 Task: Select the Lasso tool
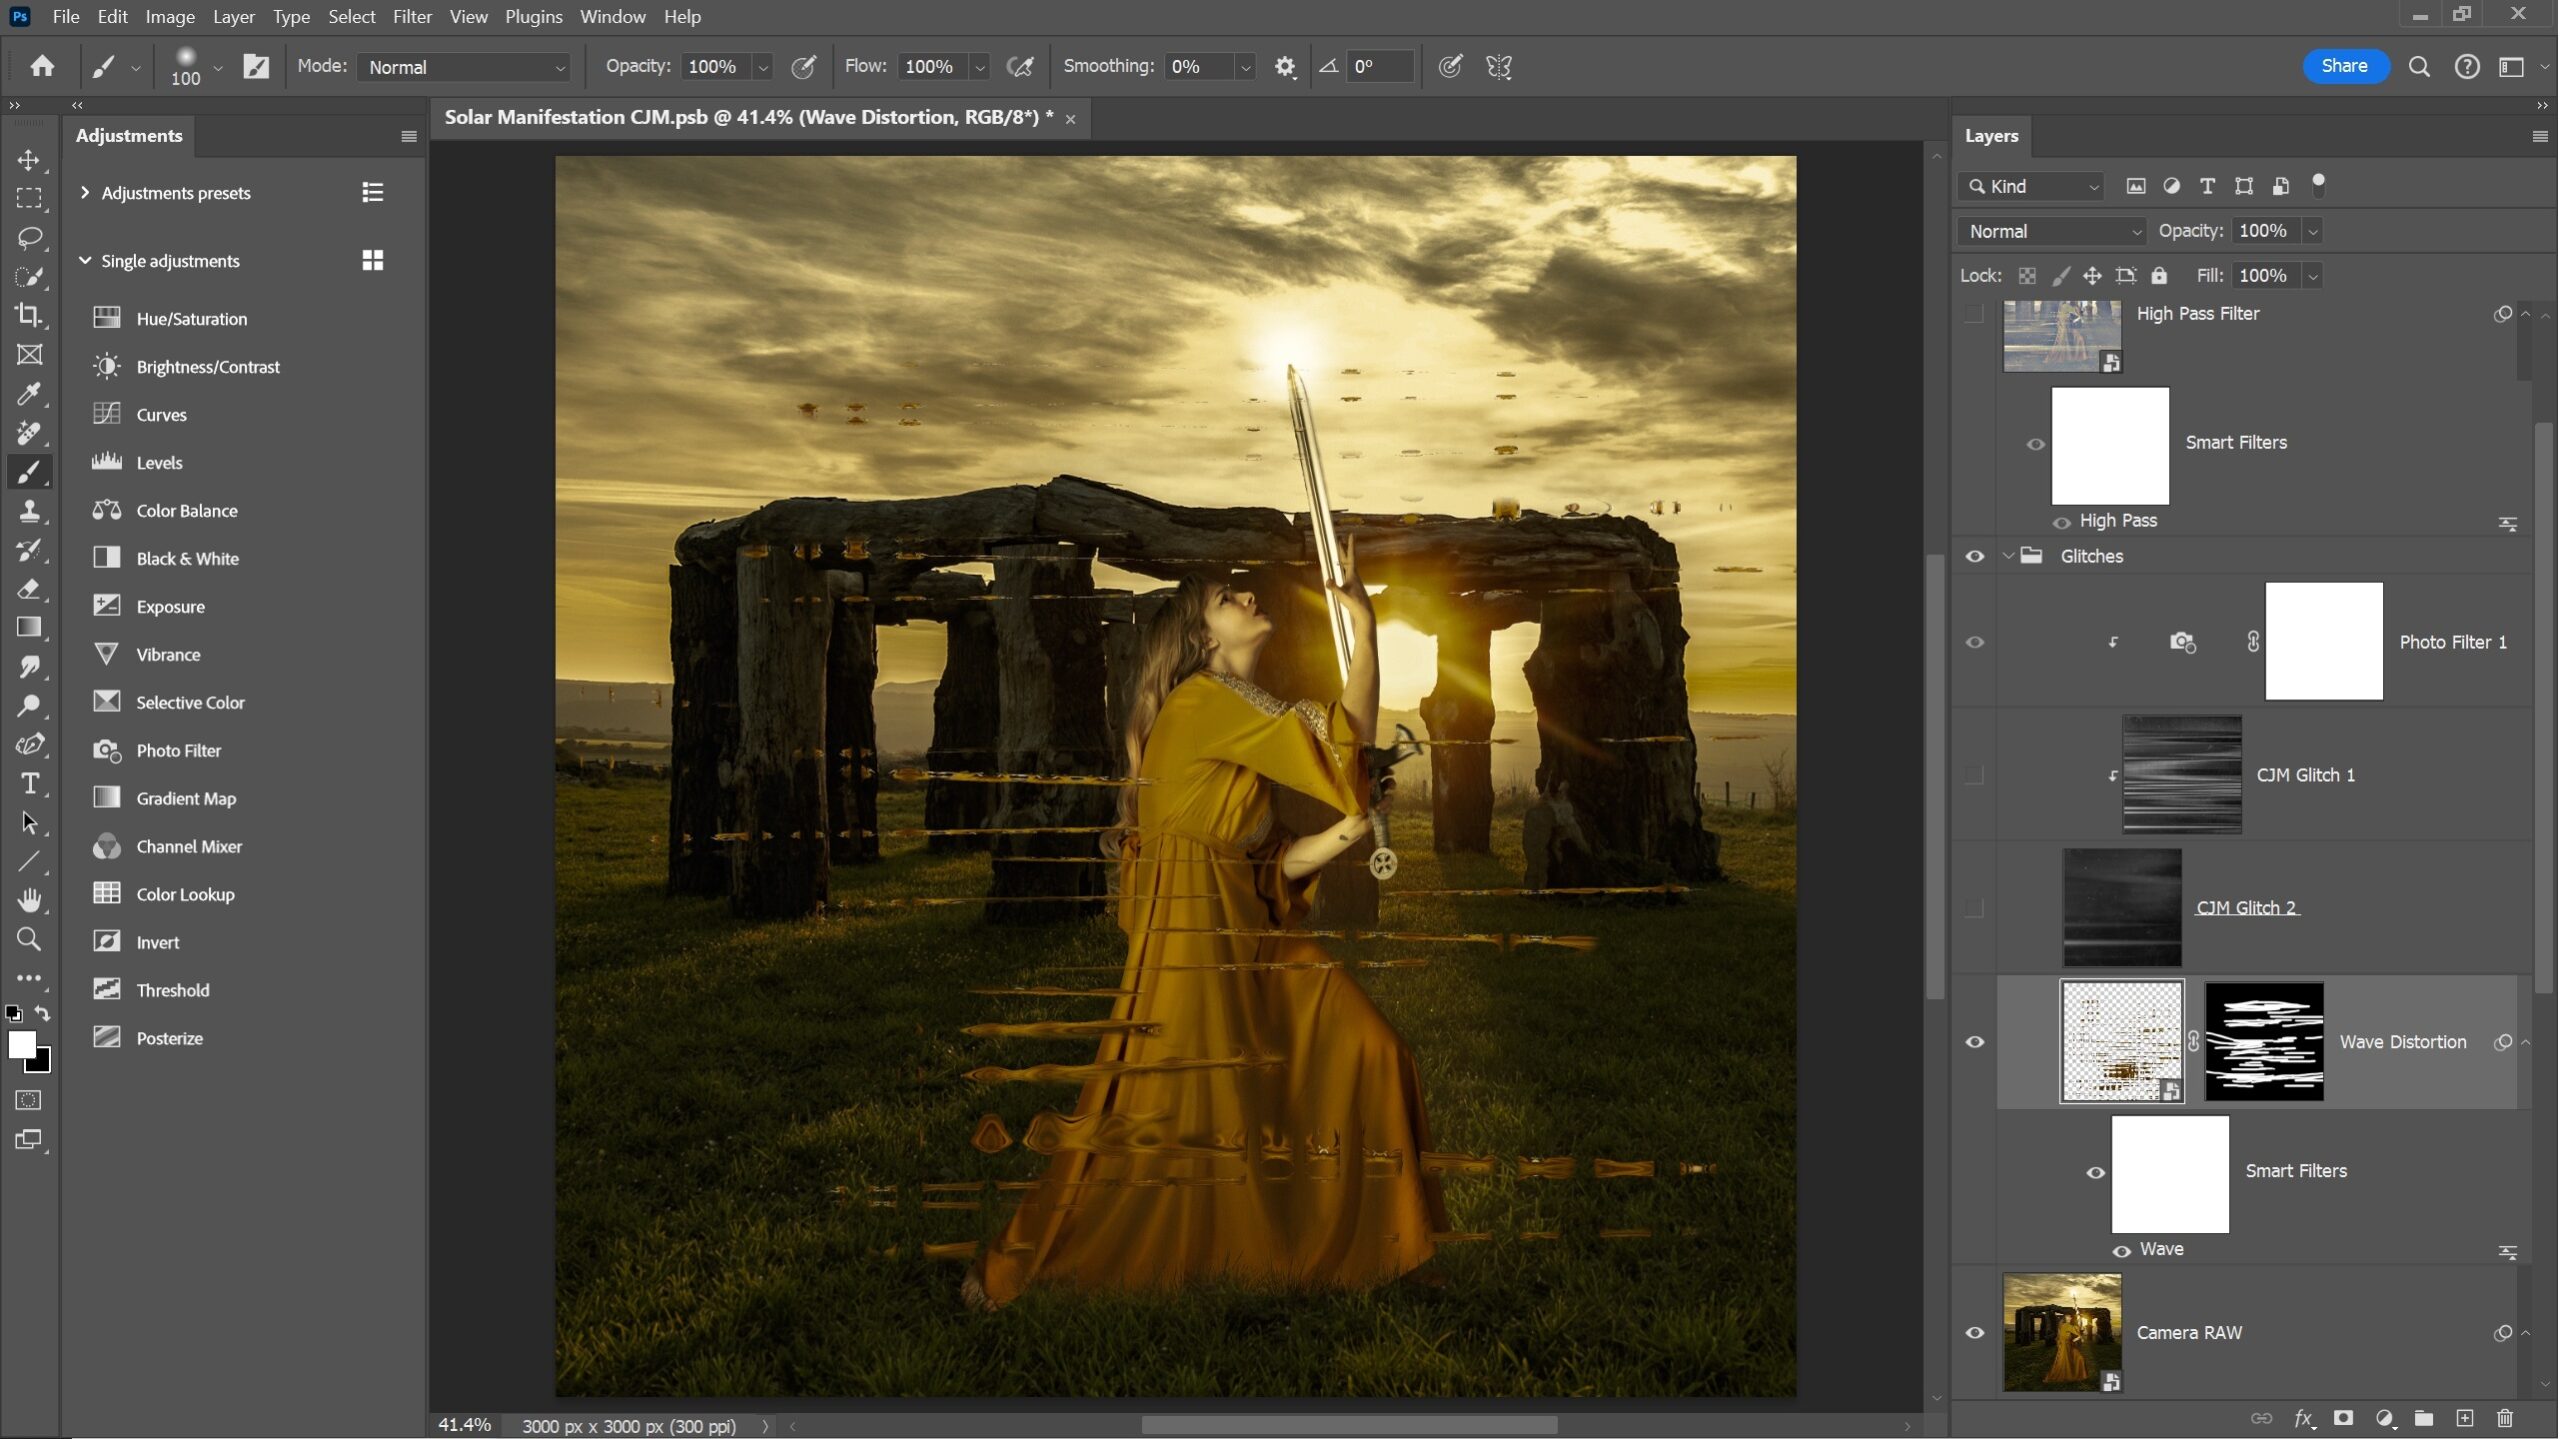point(28,238)
